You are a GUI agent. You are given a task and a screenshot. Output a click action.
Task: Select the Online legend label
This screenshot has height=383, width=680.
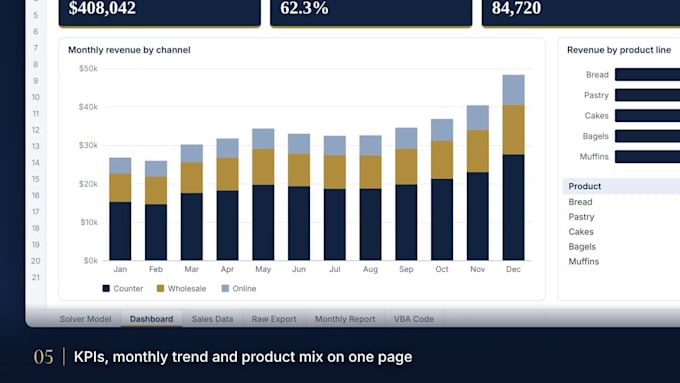click(244, 288)
